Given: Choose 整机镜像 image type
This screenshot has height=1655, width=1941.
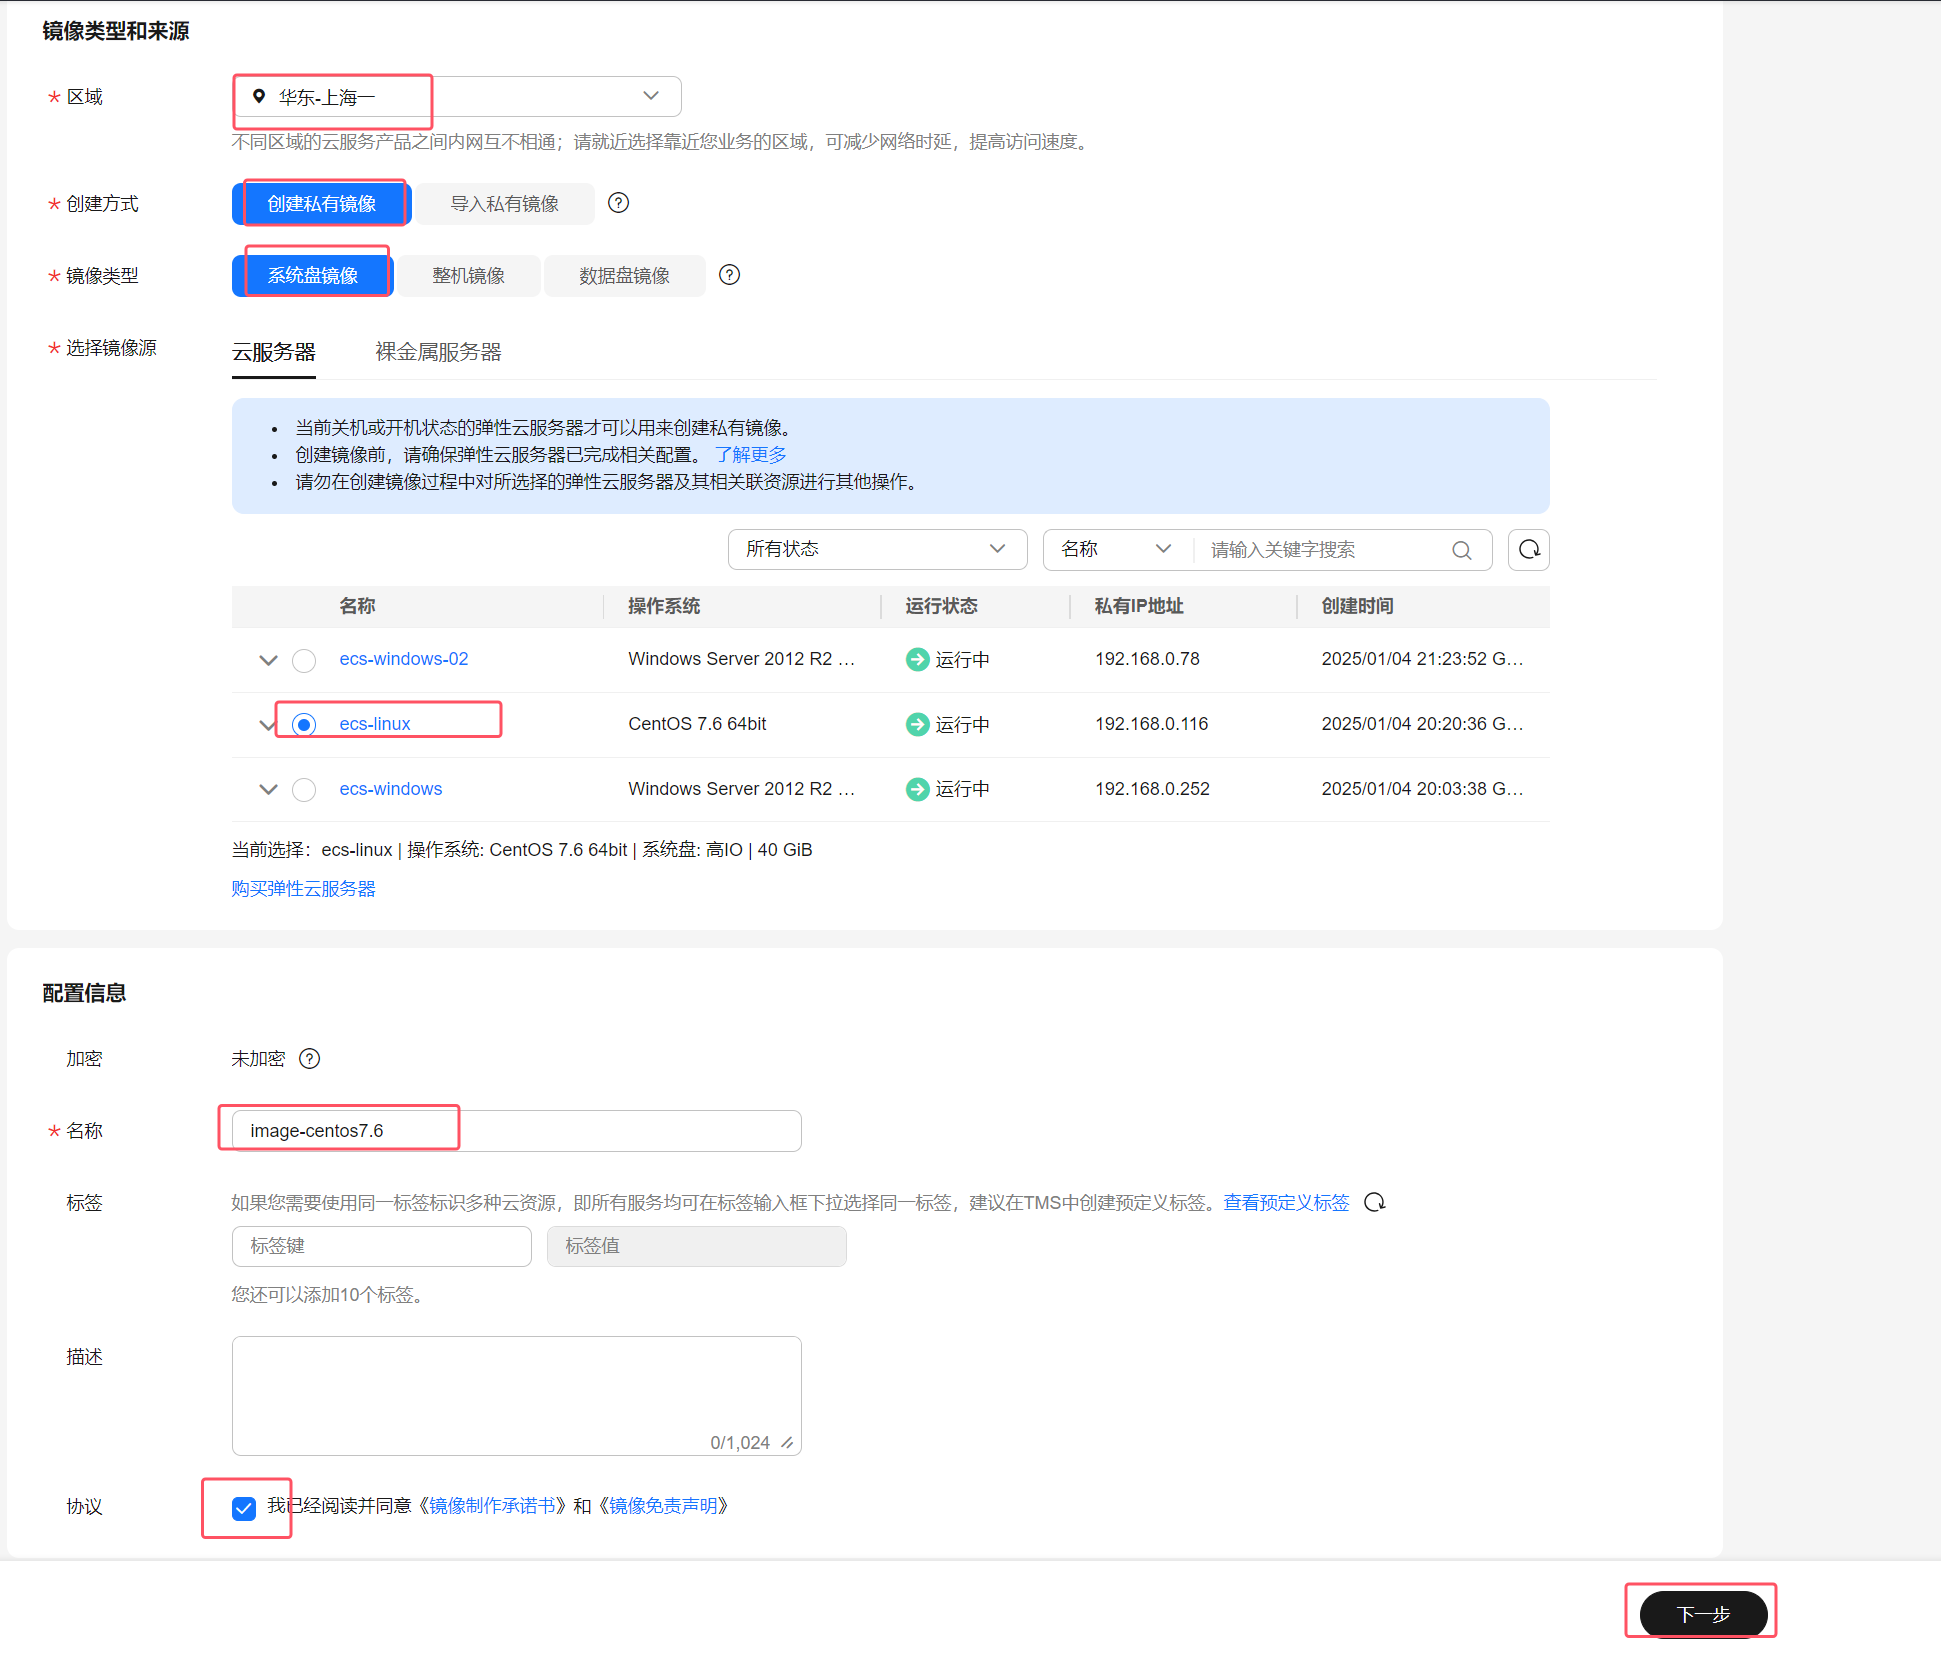Looking at the screenshot, I should click(468, 276).
